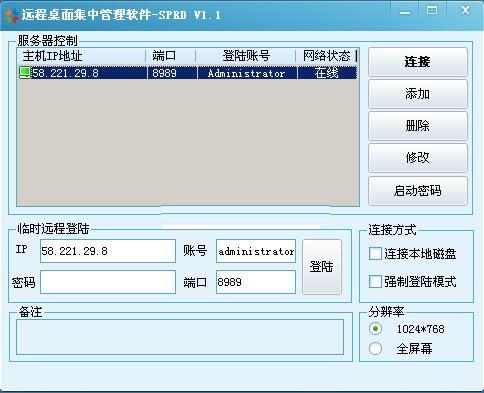Sort by 主机IP地址 column header
Screen dimensions: 484x393
(81, 56)
